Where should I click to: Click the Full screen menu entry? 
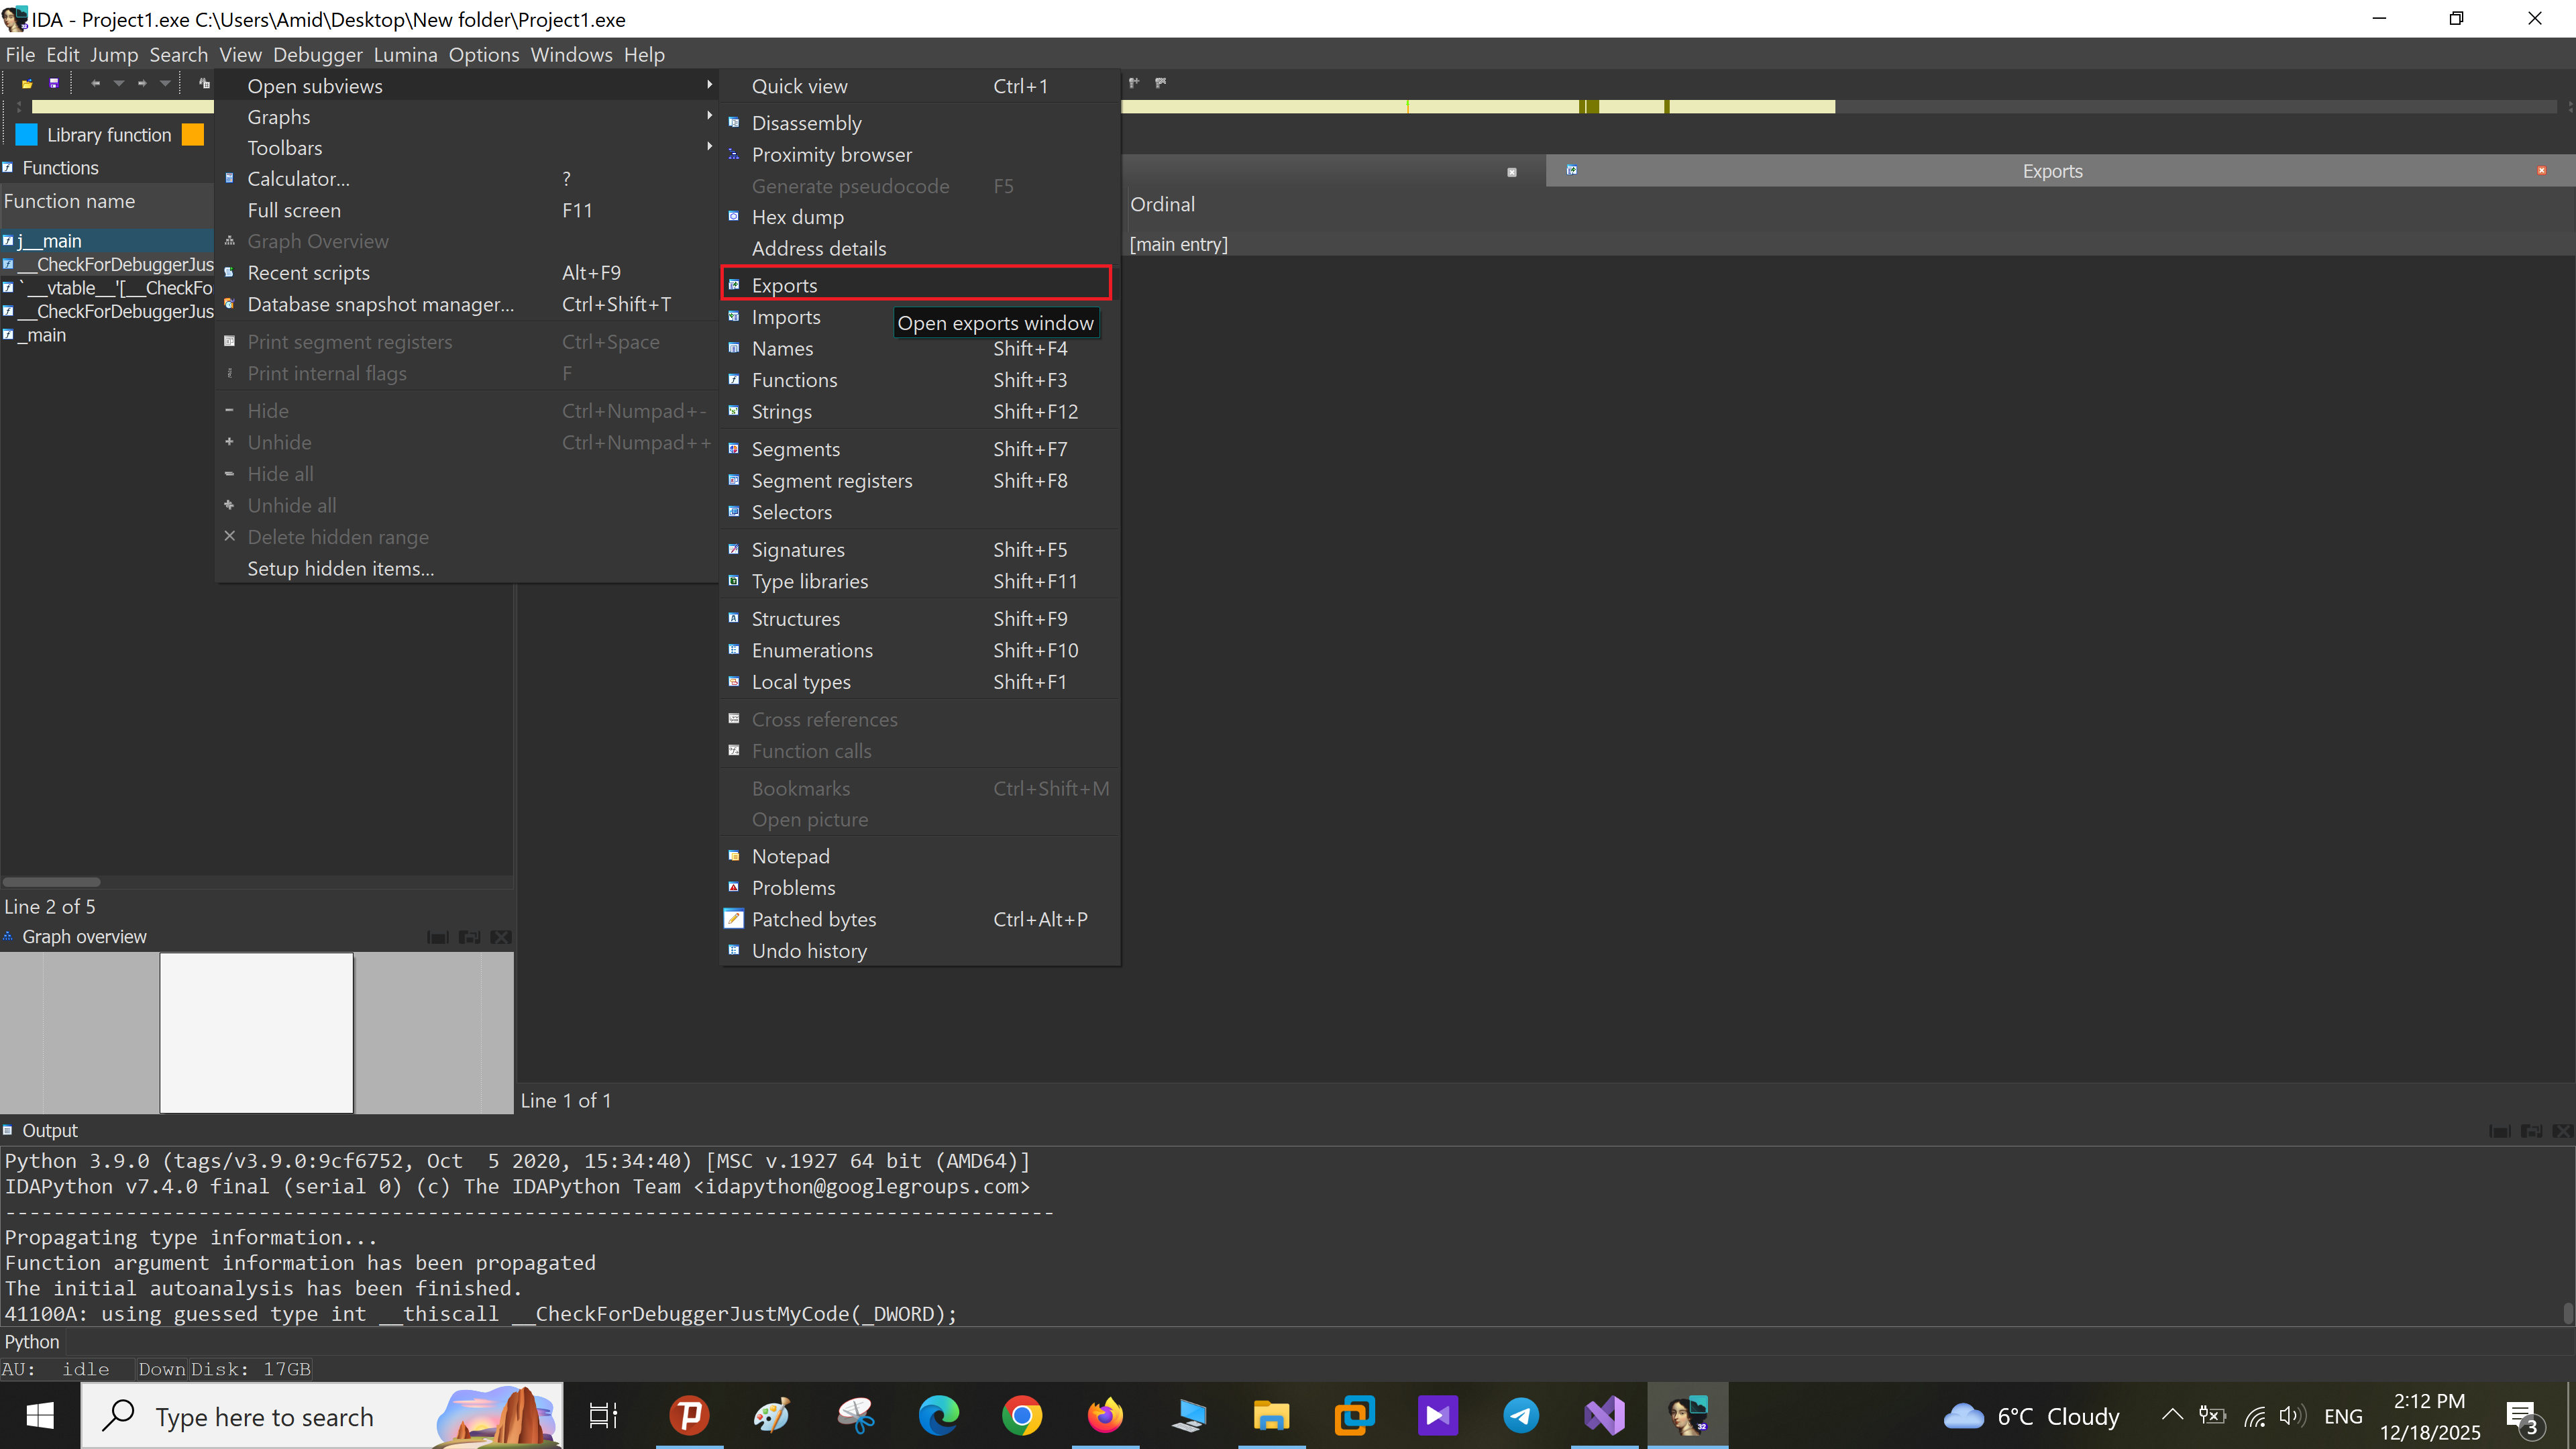click(x=294, y=211)
